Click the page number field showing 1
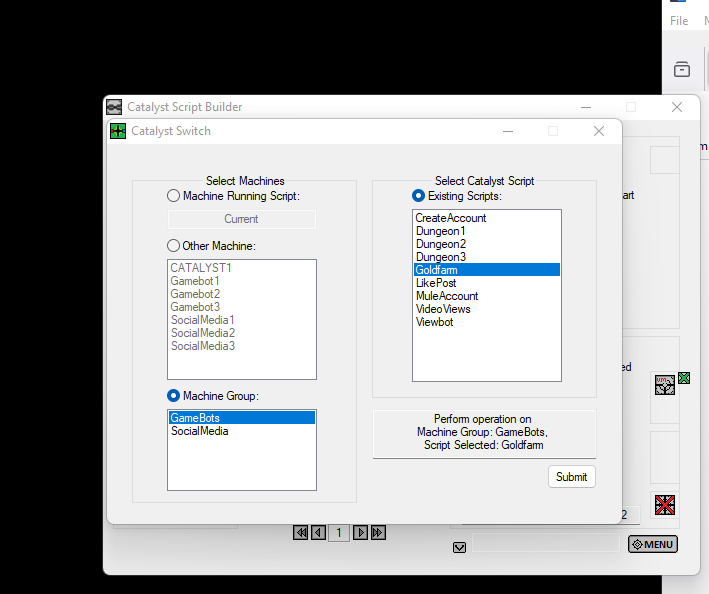Screen dimensions: 709x594 339,533
